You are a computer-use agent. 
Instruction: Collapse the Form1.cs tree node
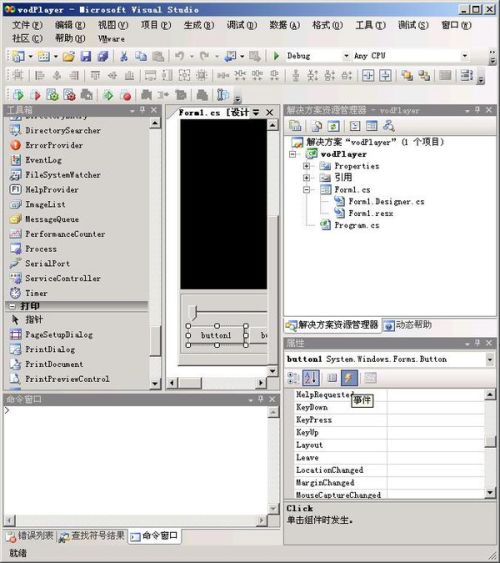[306, 190]
